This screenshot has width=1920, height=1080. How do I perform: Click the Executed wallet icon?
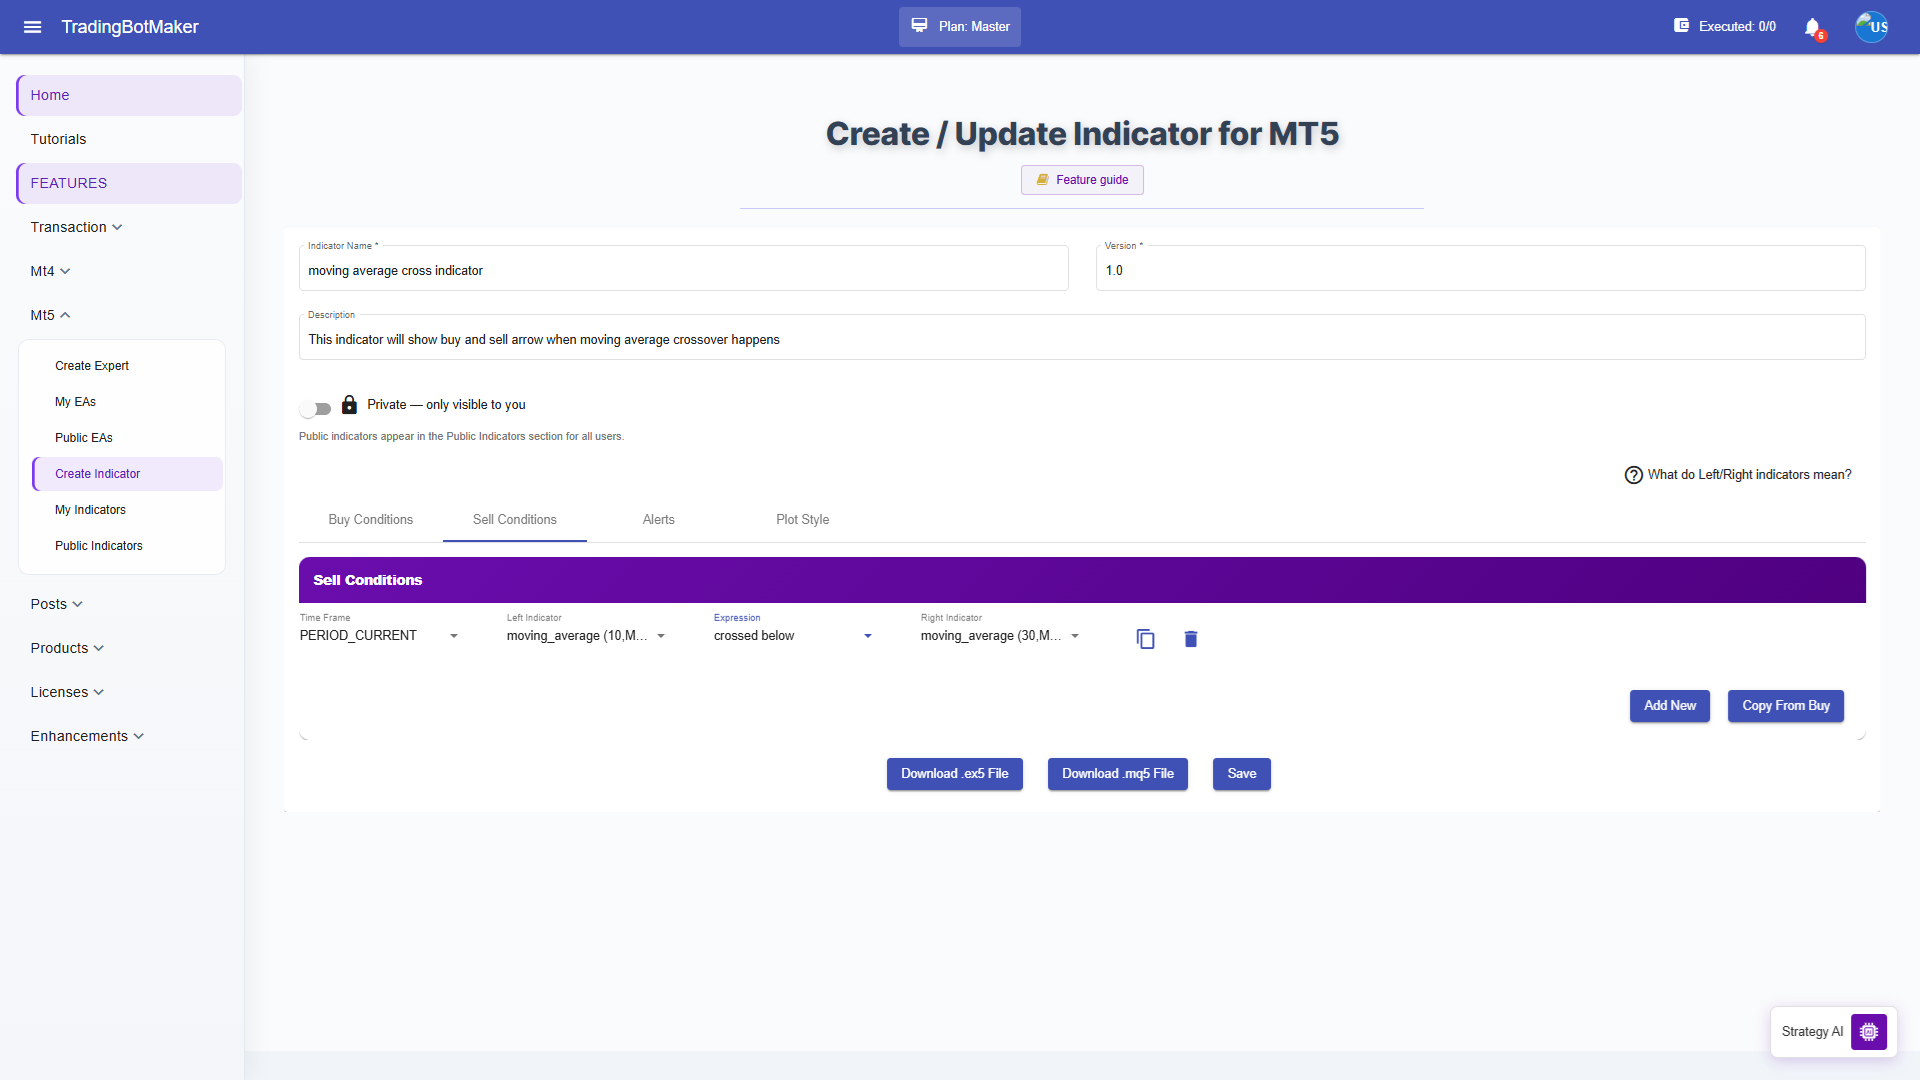1681,26
